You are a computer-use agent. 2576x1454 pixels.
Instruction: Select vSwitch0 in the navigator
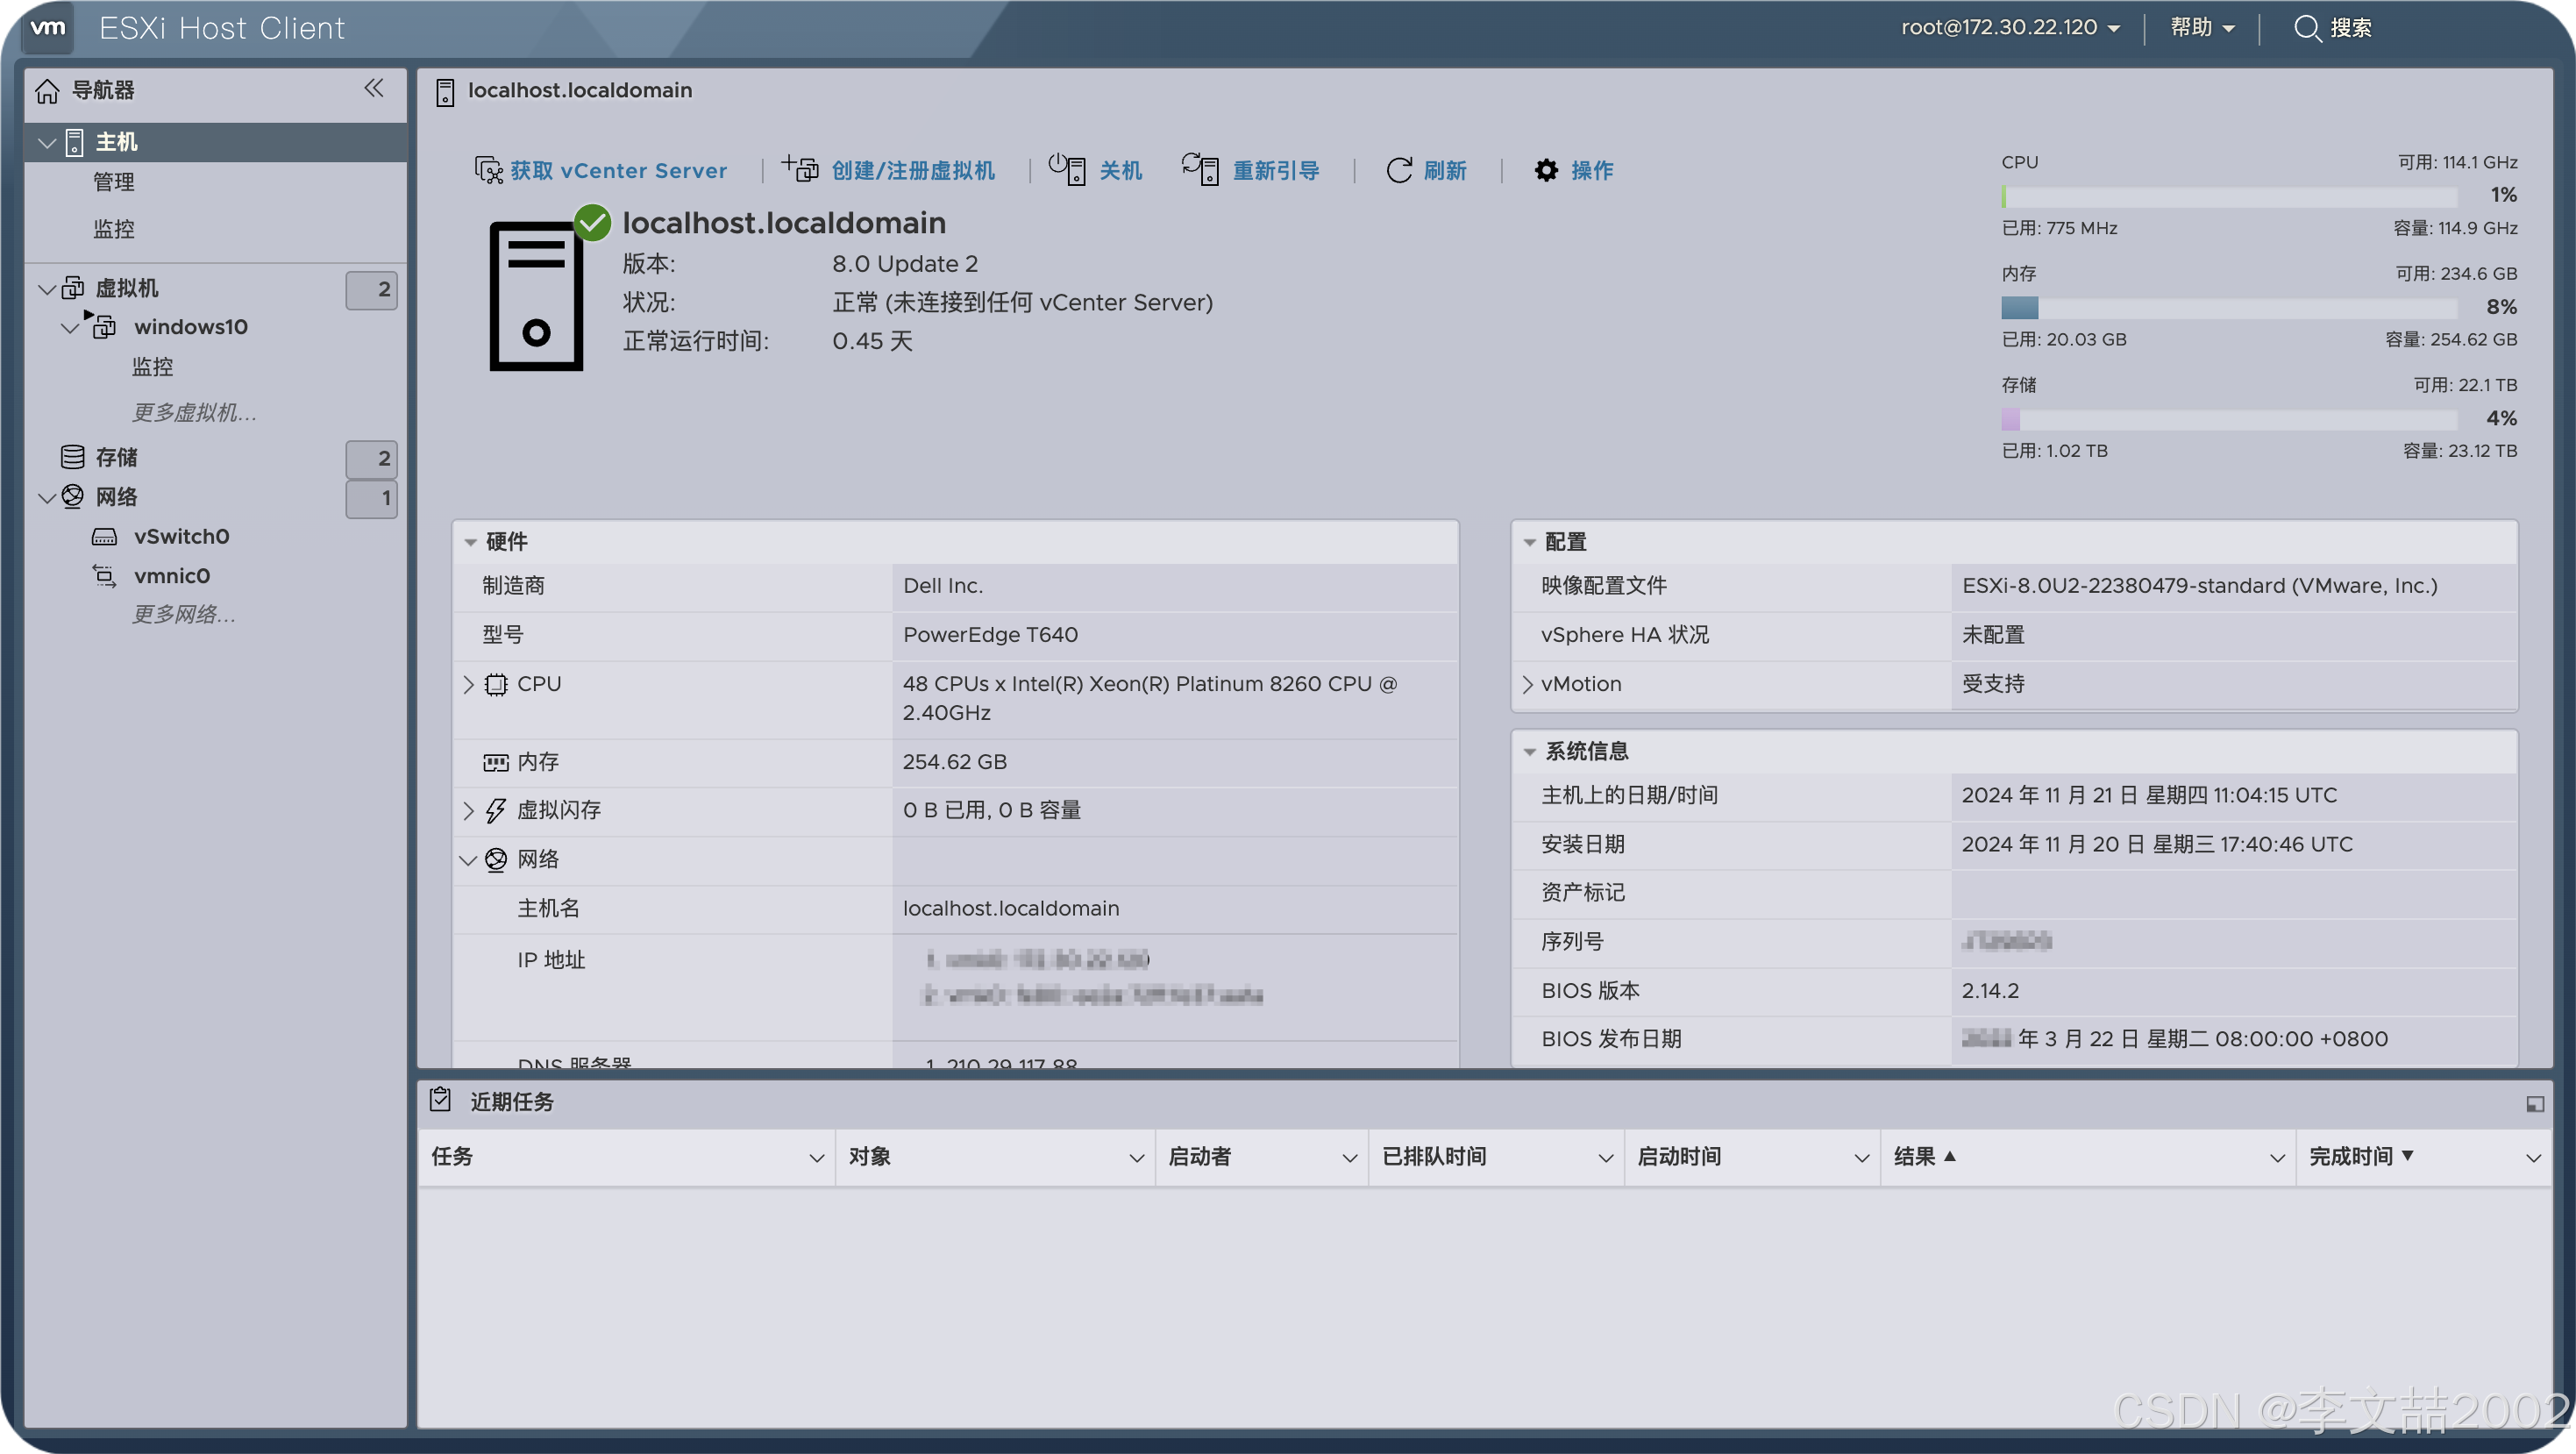pyautogui.click(x=182, y=537)
